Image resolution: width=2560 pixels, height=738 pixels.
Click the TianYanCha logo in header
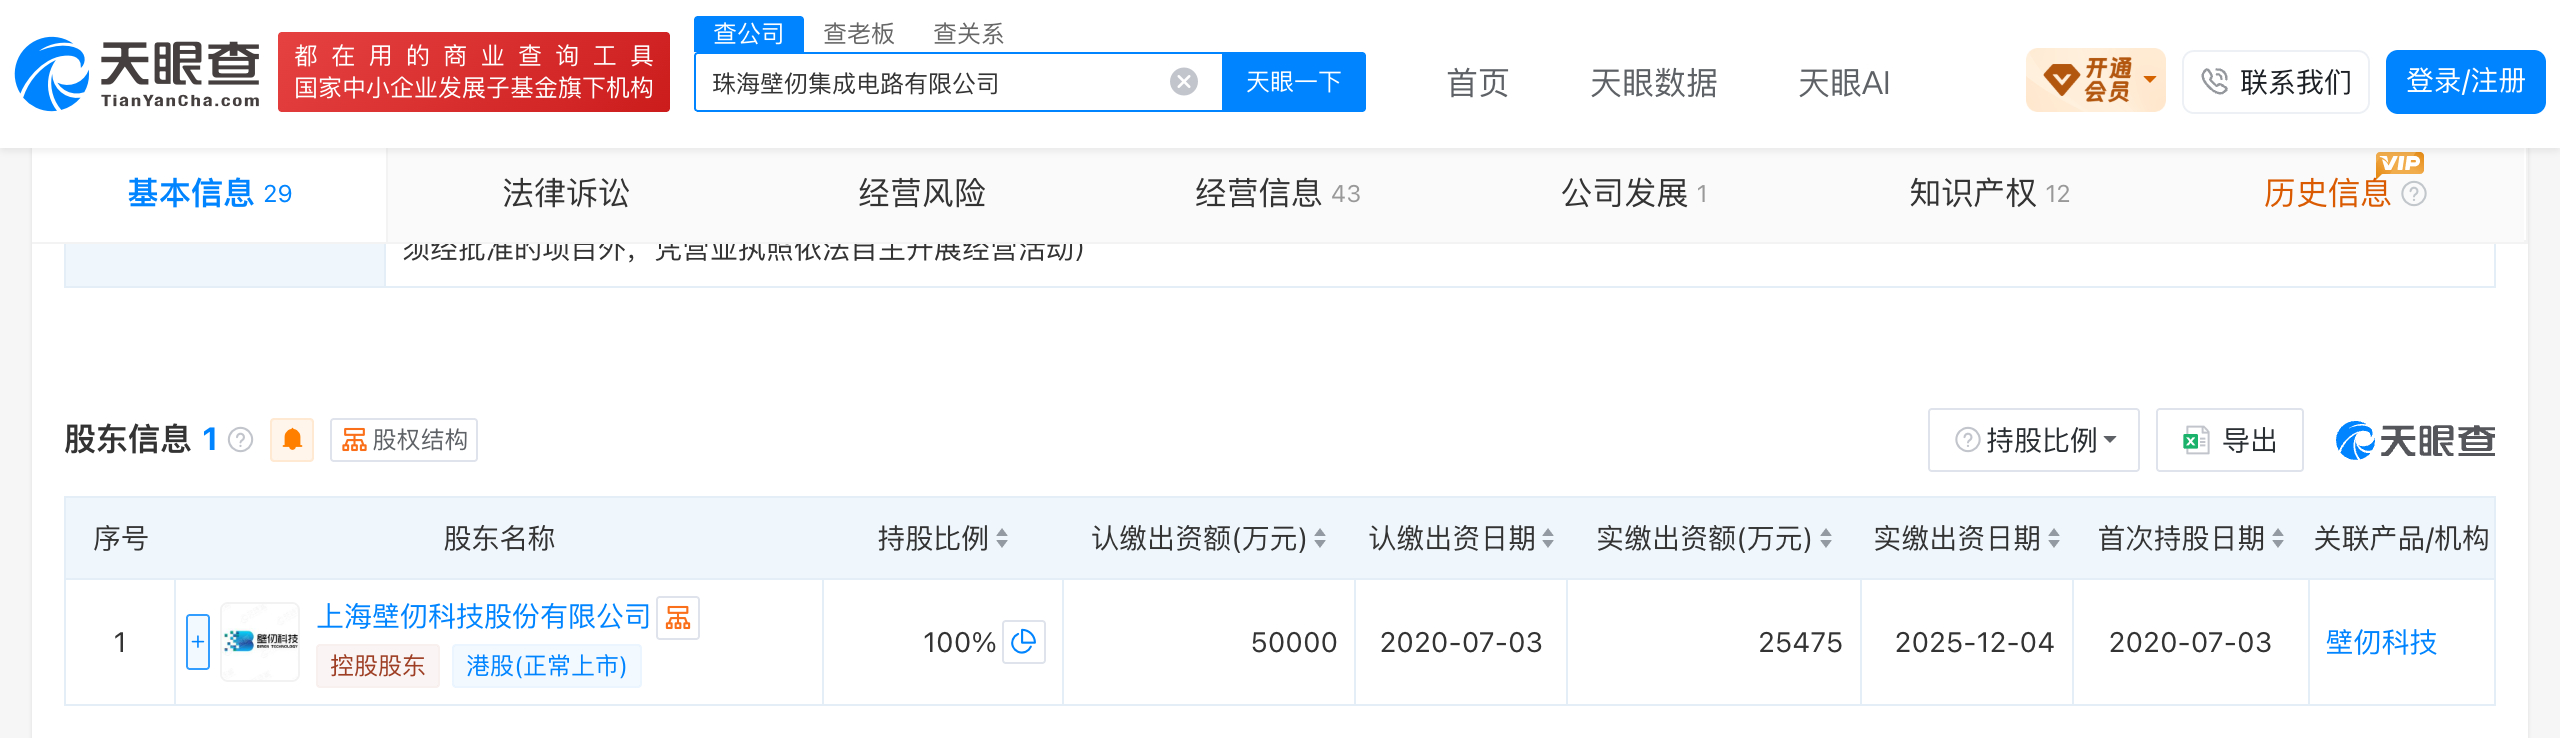click(x=138, y=73)
